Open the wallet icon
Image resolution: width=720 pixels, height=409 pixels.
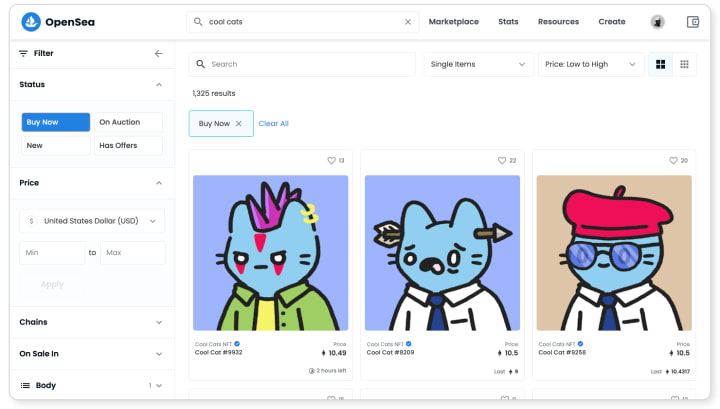tap(693, 22)
